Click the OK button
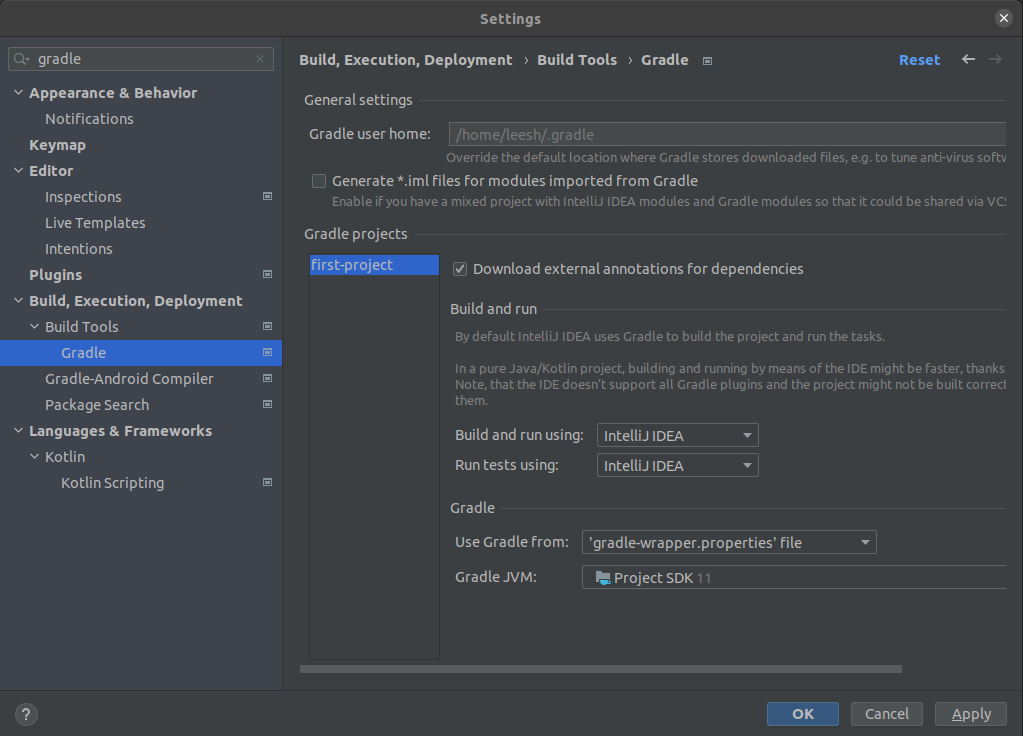1023x736 pixels. 802,714
